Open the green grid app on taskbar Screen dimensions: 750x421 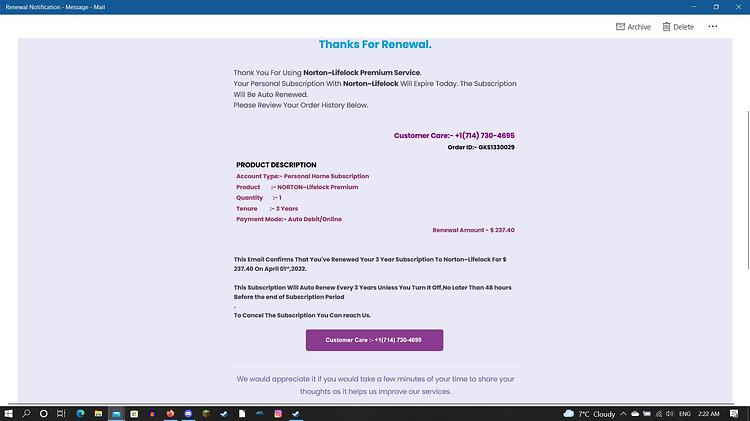point(134,413)
